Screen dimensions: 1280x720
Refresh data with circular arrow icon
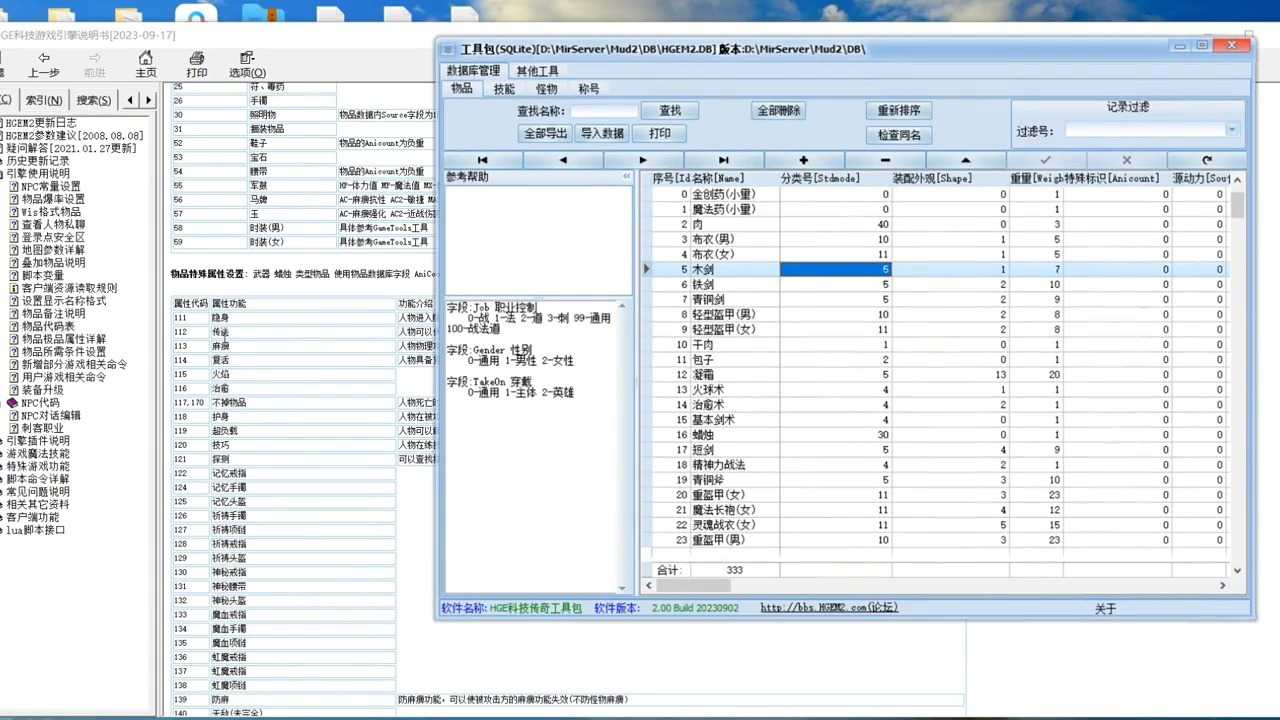[1207, 160]
